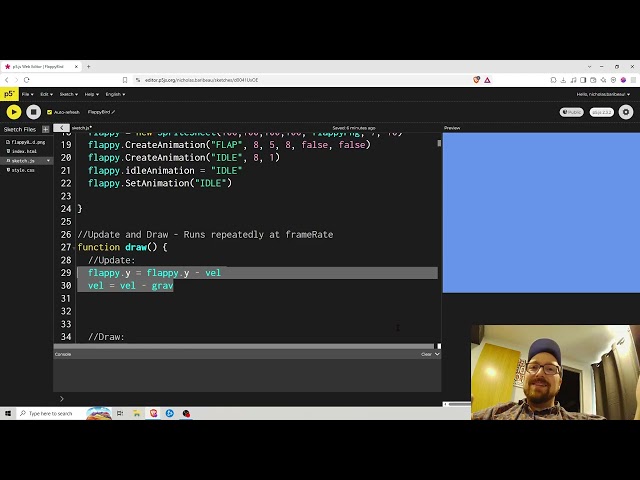Run the sketch with the yellow play button
640x480 pixels.
click(x=13, y=112)
